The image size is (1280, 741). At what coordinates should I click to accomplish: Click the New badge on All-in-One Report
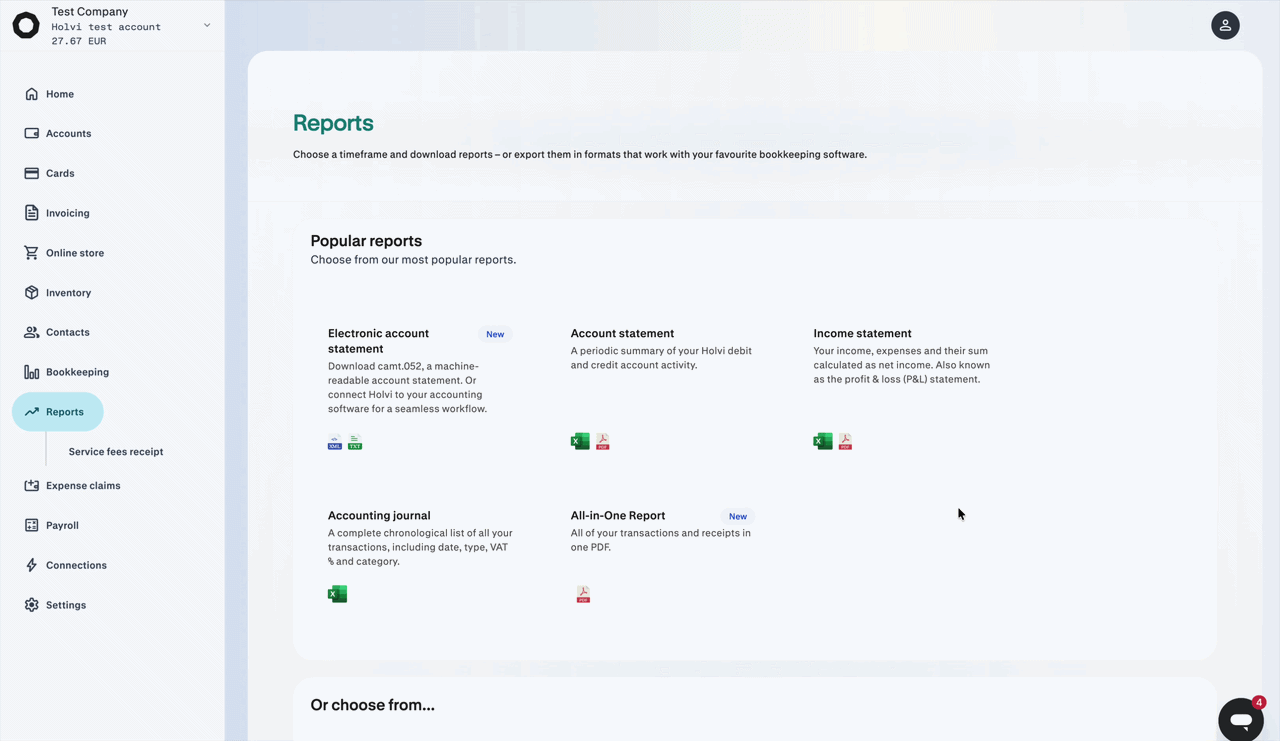[738, 516]
